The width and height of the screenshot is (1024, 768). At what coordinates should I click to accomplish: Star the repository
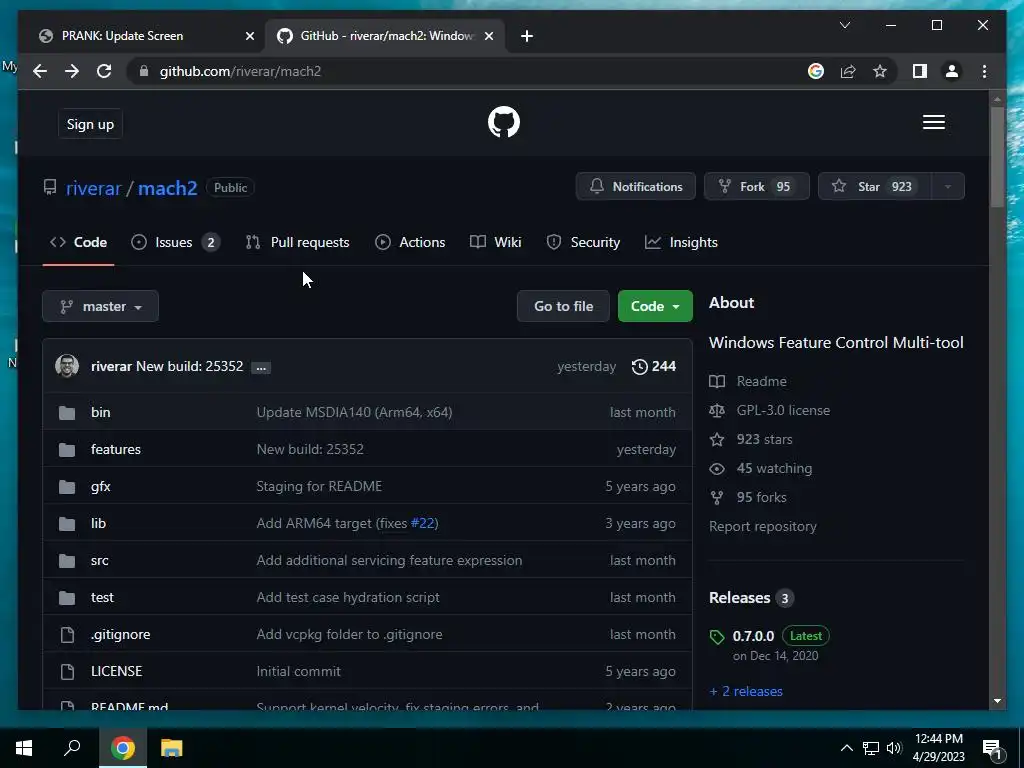click(874, 187)
